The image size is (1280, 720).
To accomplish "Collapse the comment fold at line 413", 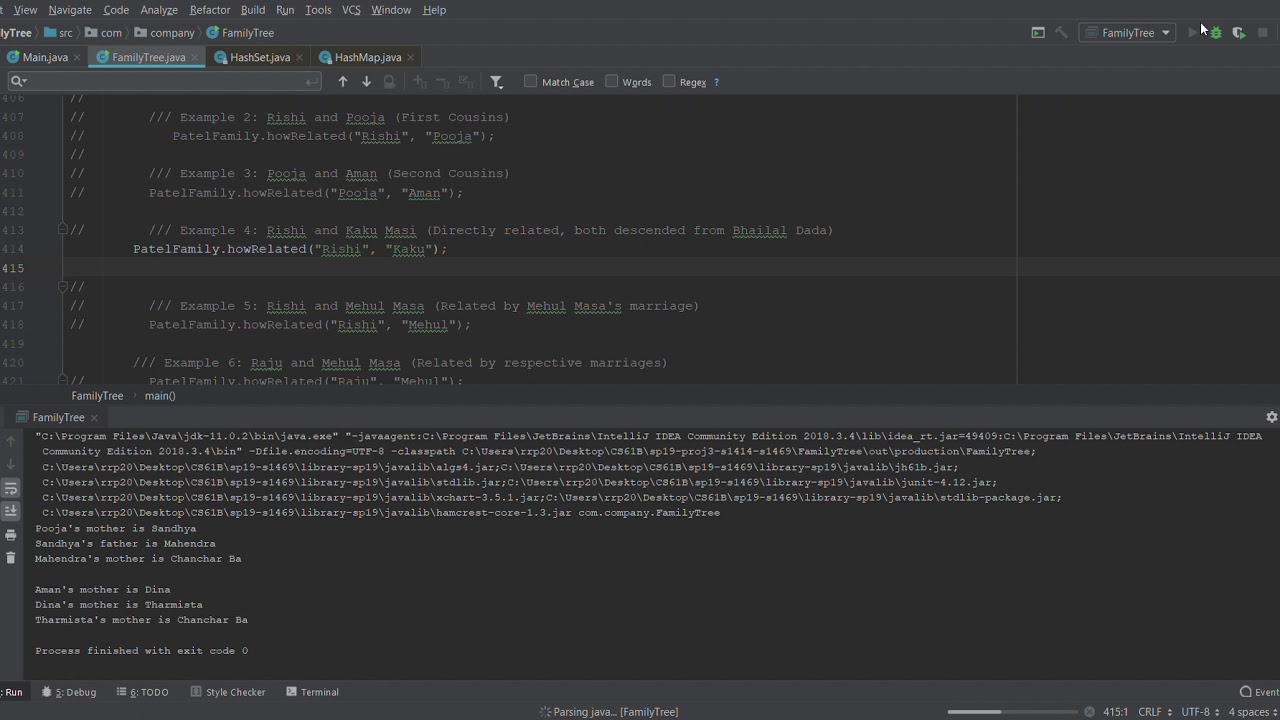I will click(62, 230).
